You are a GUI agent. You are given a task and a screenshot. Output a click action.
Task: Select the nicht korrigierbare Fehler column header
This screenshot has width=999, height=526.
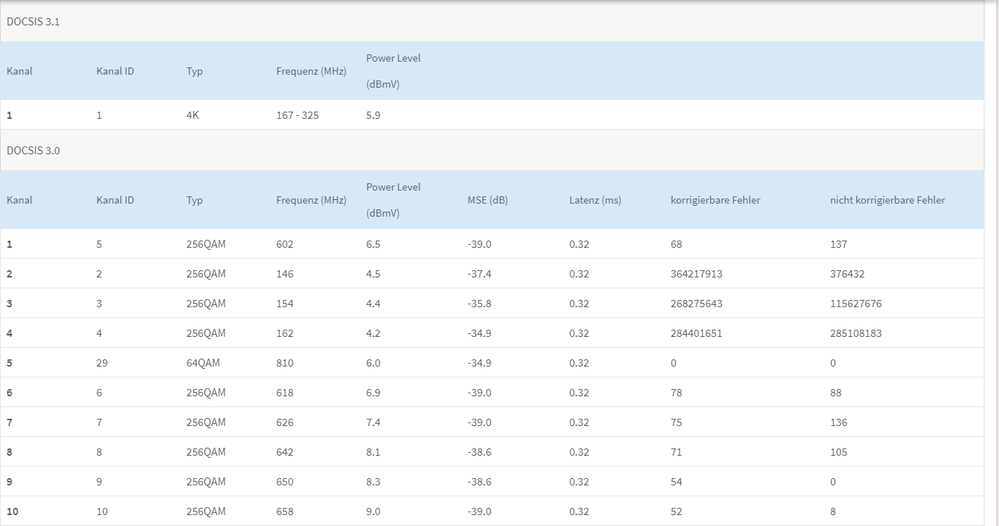(x=887, y=200)
